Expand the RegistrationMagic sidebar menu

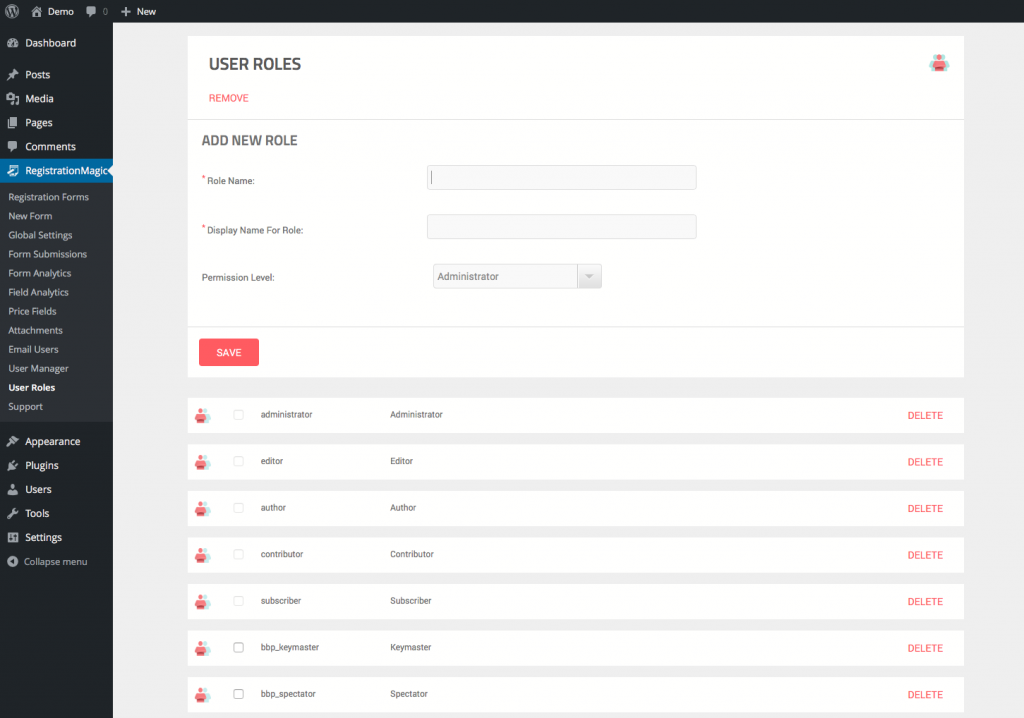pos(56,170)
